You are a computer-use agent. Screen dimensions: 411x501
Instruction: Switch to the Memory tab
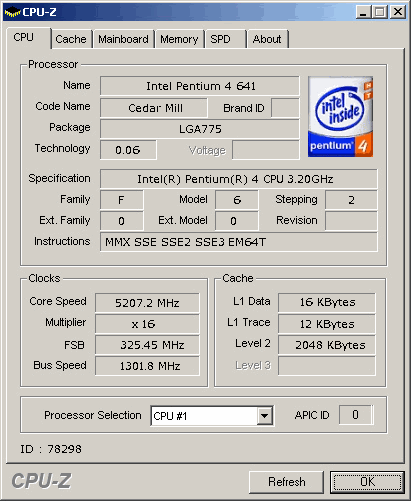pyautogui.click(x=179, y=39)
